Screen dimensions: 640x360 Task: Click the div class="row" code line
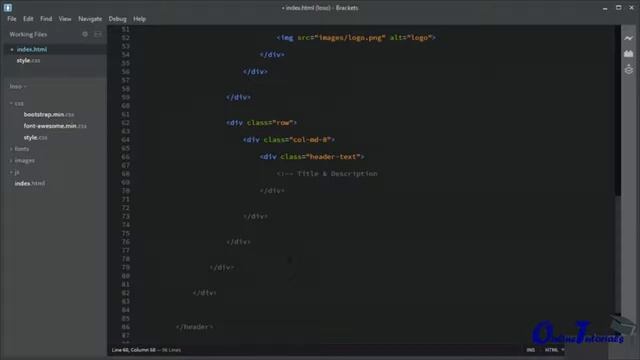point(261,122)
